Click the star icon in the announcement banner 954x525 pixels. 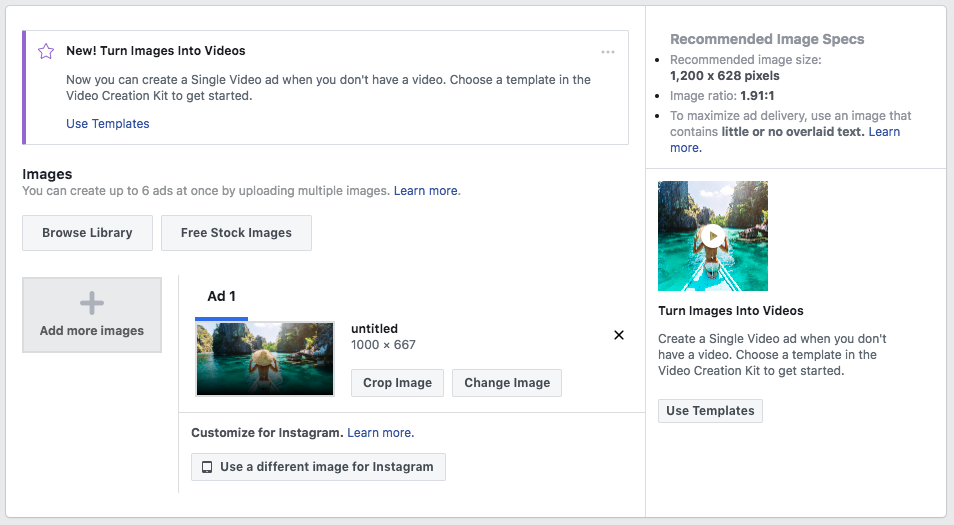pyautogui.click(x=45, y=51)
